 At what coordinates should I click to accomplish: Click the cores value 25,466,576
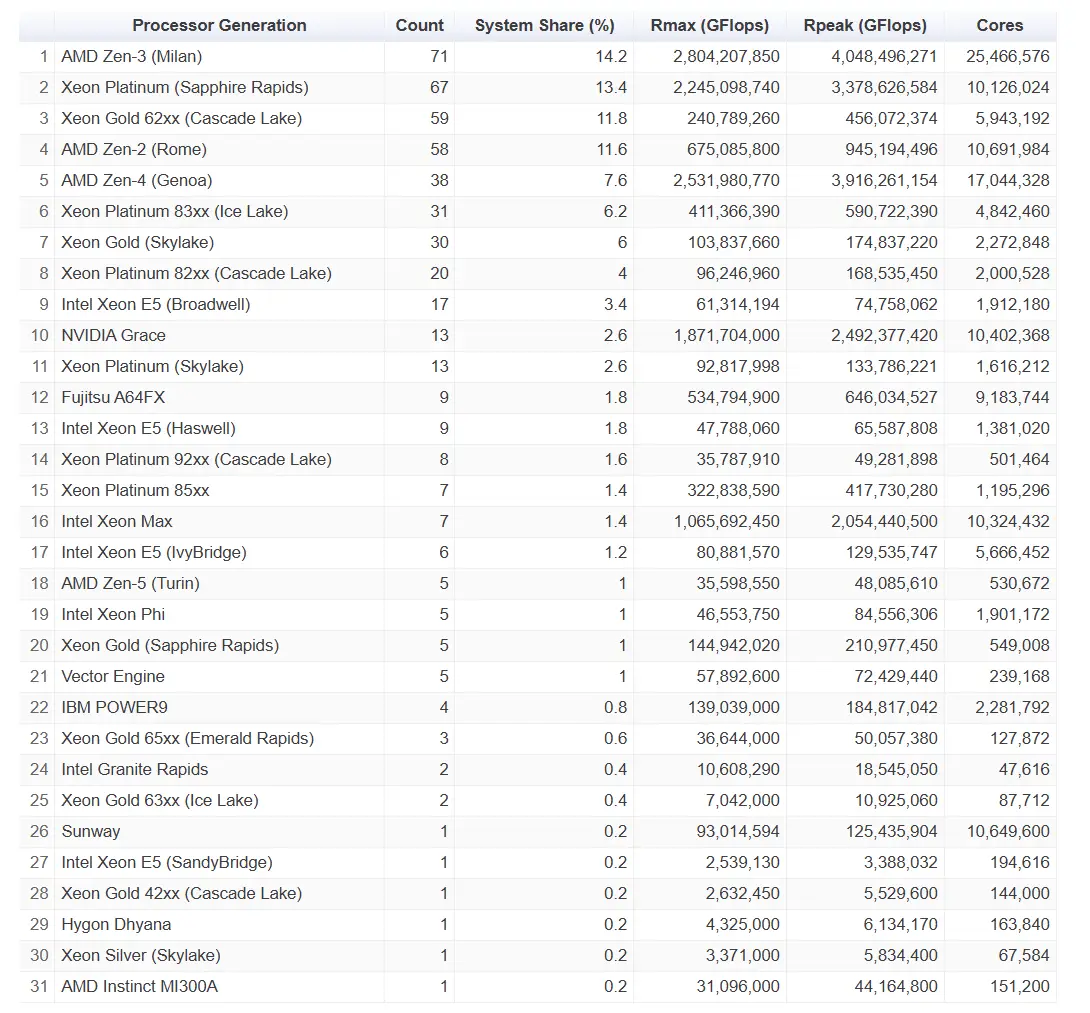coord(1008,56)
